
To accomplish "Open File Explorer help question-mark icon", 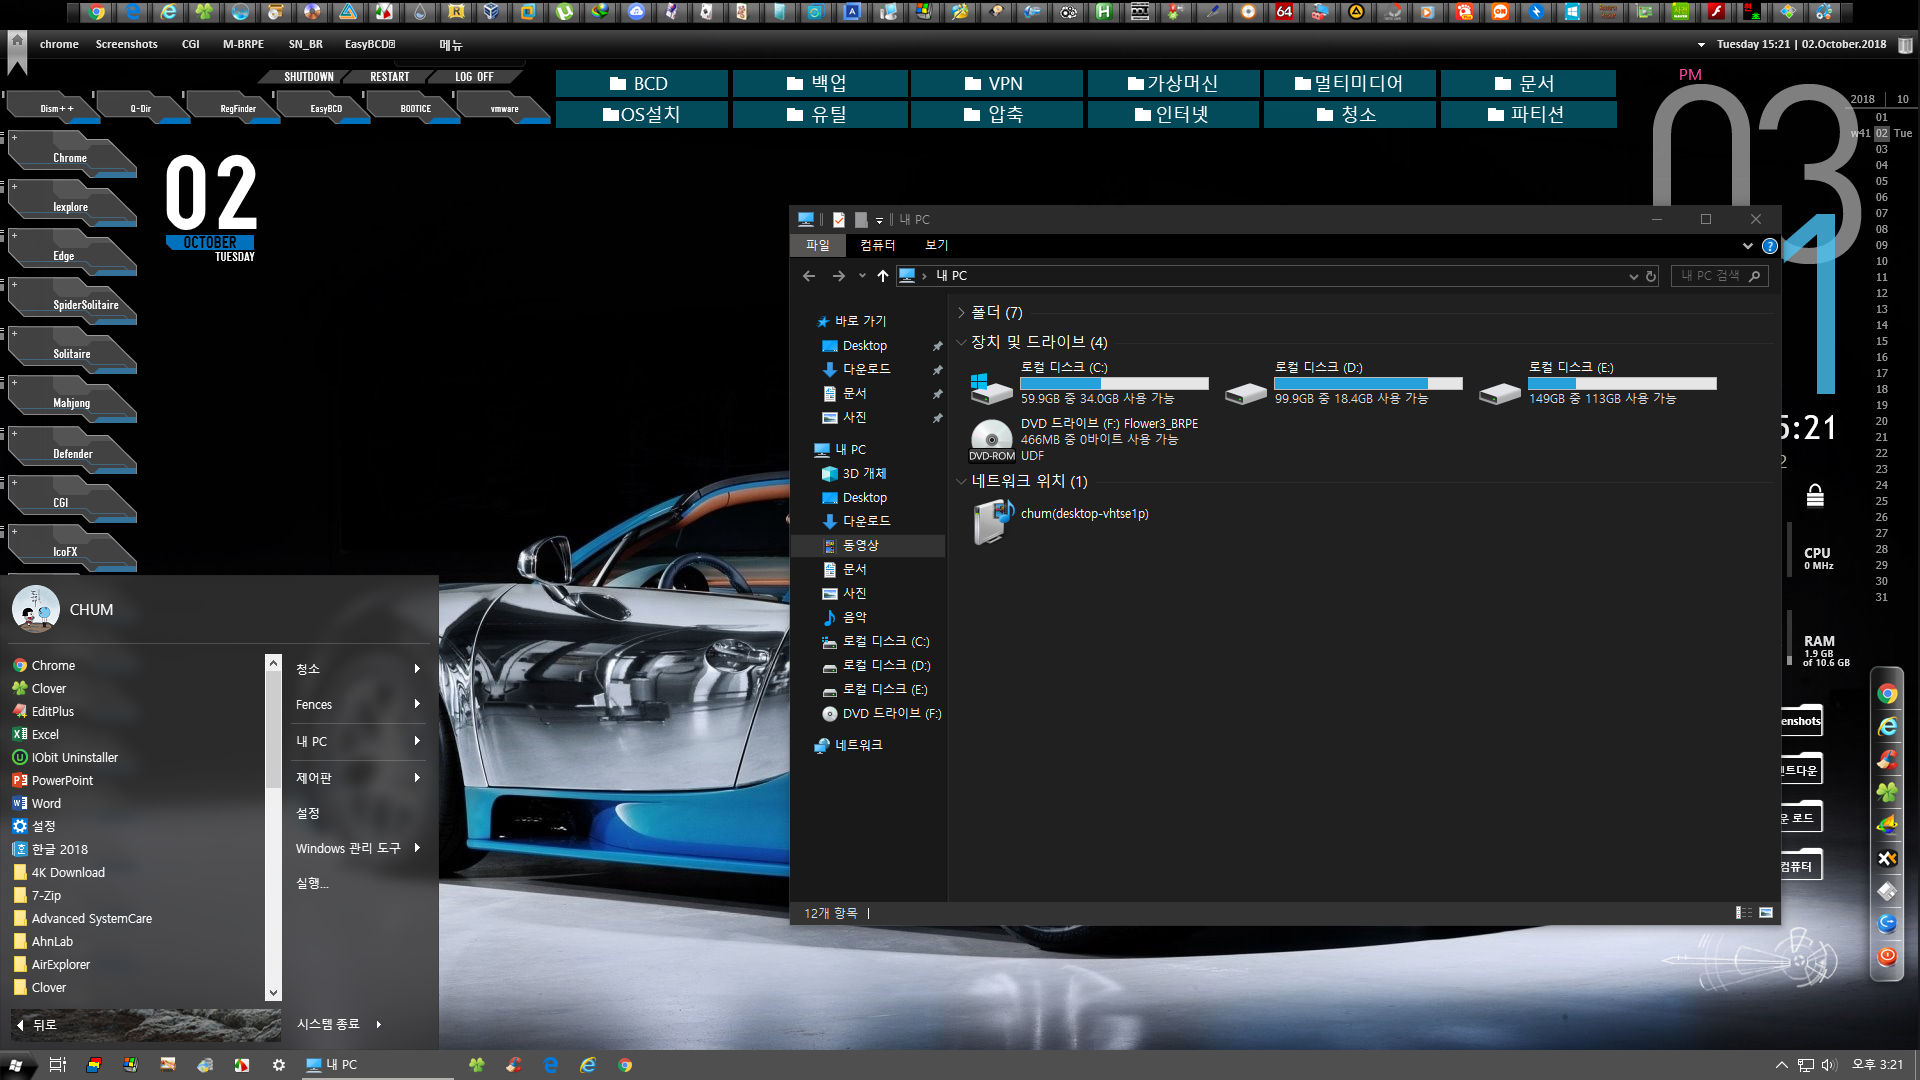I will pos(1769,246).
